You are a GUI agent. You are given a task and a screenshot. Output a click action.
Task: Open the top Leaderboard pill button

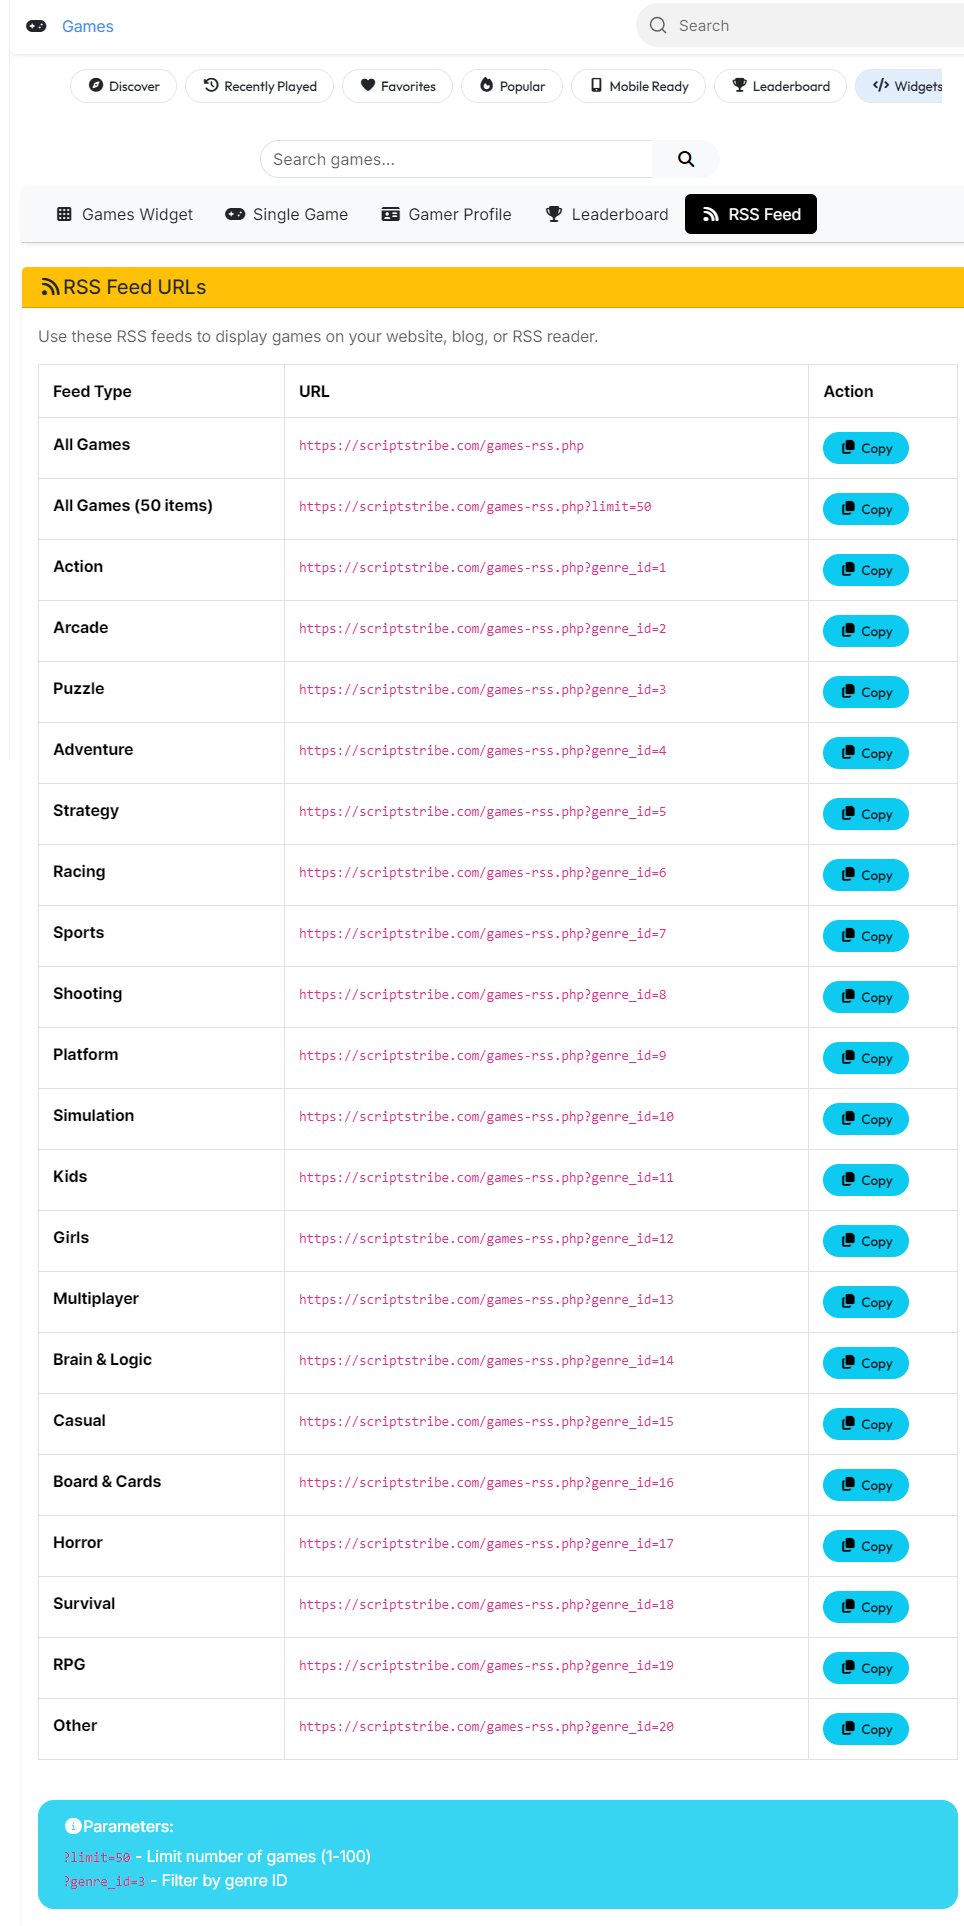point(780,86)
